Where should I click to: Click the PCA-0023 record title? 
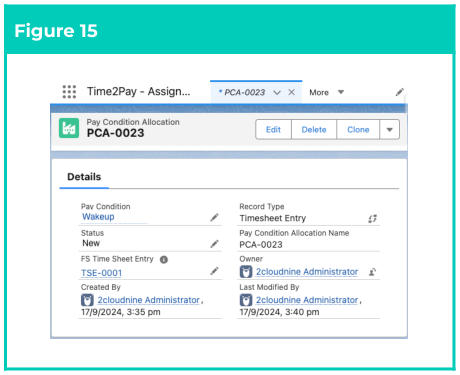click(115, 133)
